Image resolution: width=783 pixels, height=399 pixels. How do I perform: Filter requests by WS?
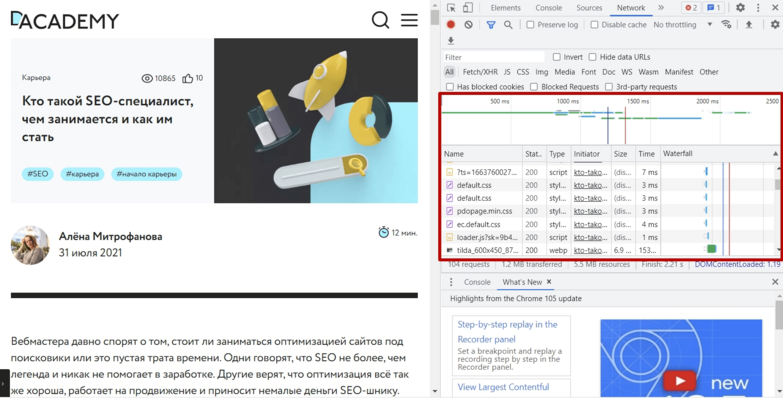tap(627, 72)
